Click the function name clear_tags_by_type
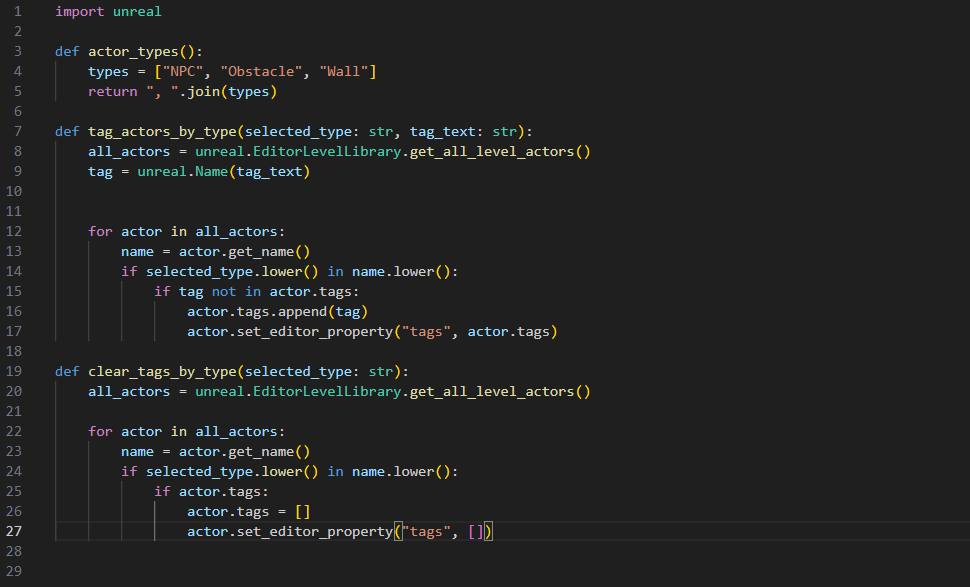The width and height of the screenshot is (970, 587). tap(162, 372)
